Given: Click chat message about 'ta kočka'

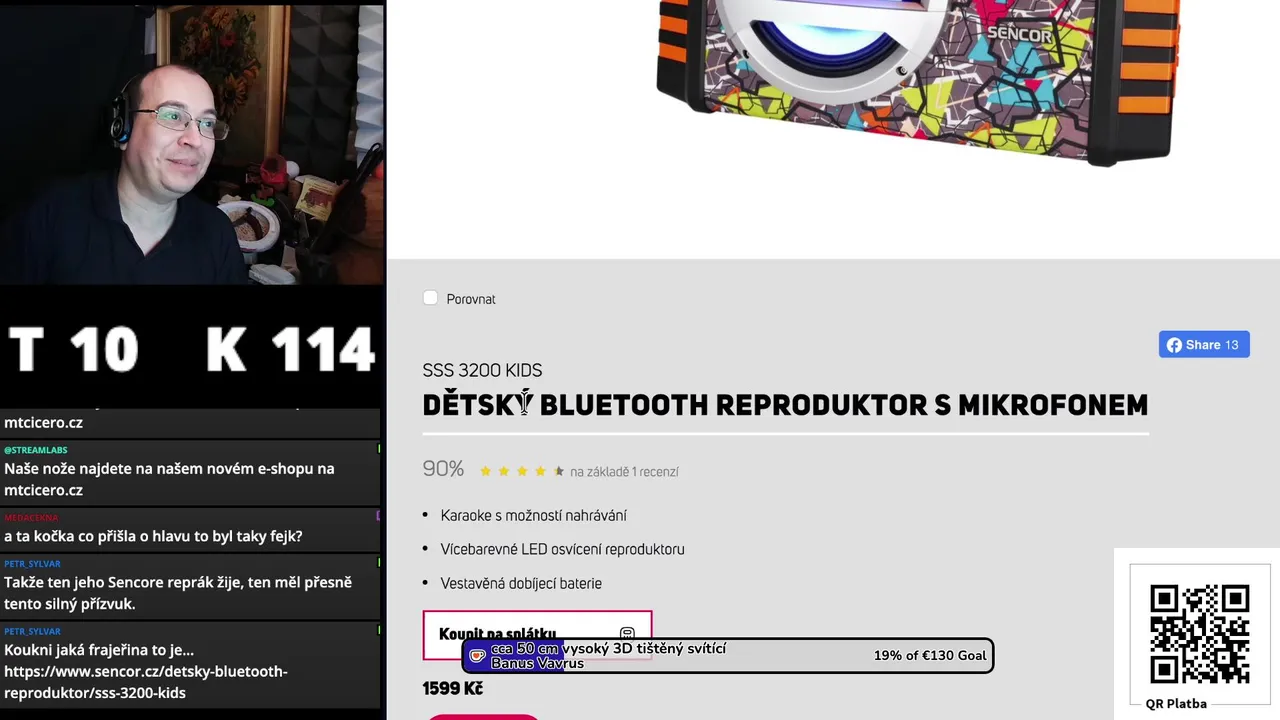Looking at the screenshot, I should point(153,536).
